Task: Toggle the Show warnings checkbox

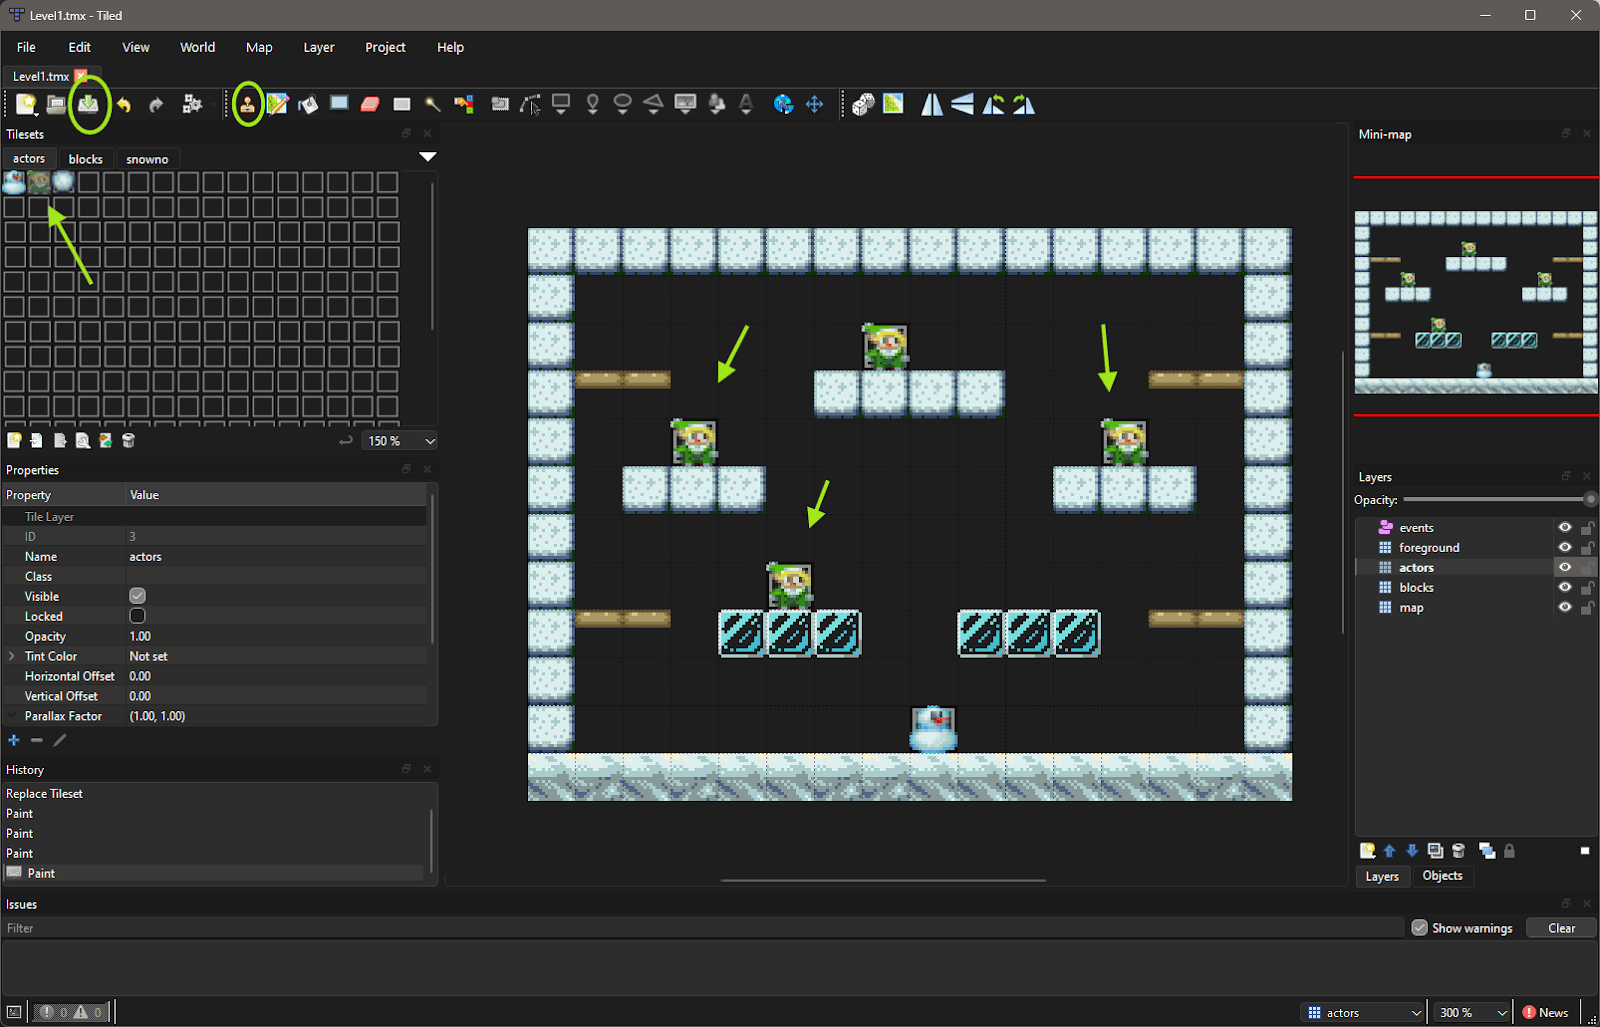Action: pos(1419,928)
